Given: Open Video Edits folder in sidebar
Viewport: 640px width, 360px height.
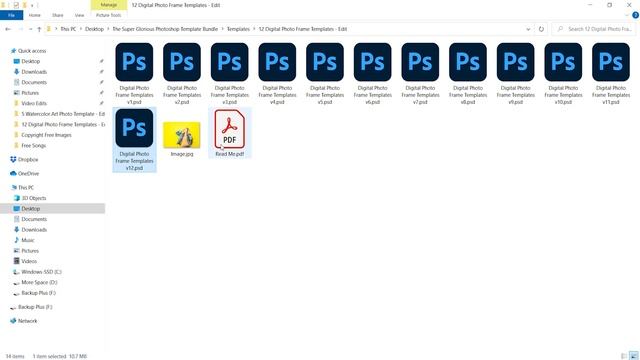Looking at the screenshot, I should (x=34, y=104).
